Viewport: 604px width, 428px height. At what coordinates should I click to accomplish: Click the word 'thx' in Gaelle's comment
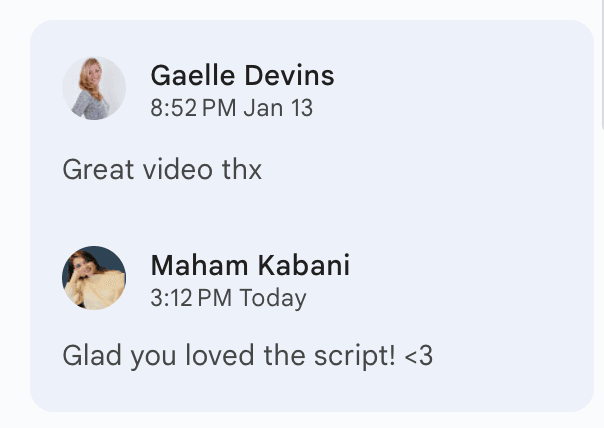click(x=241, y=169)
